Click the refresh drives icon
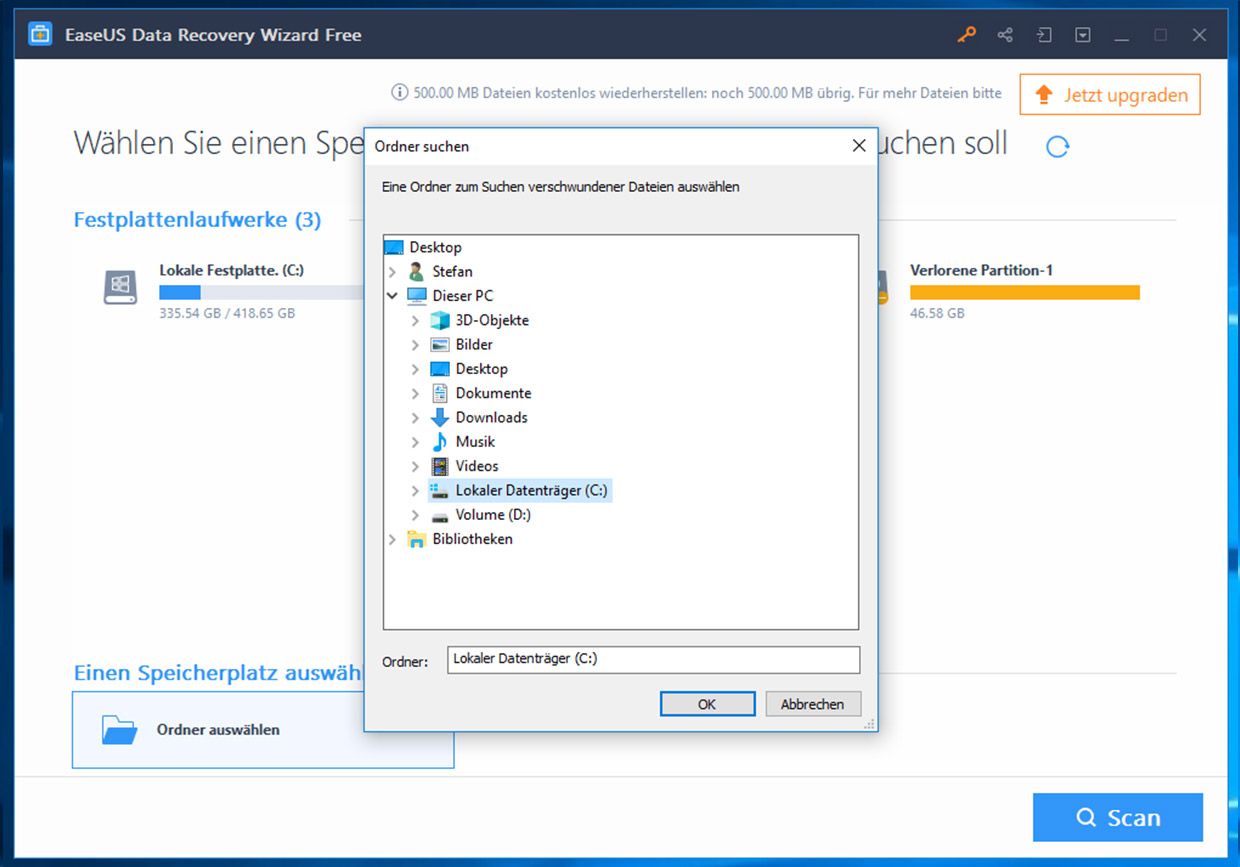The height and width of the screenshot is (867, 1240). 1057,147
